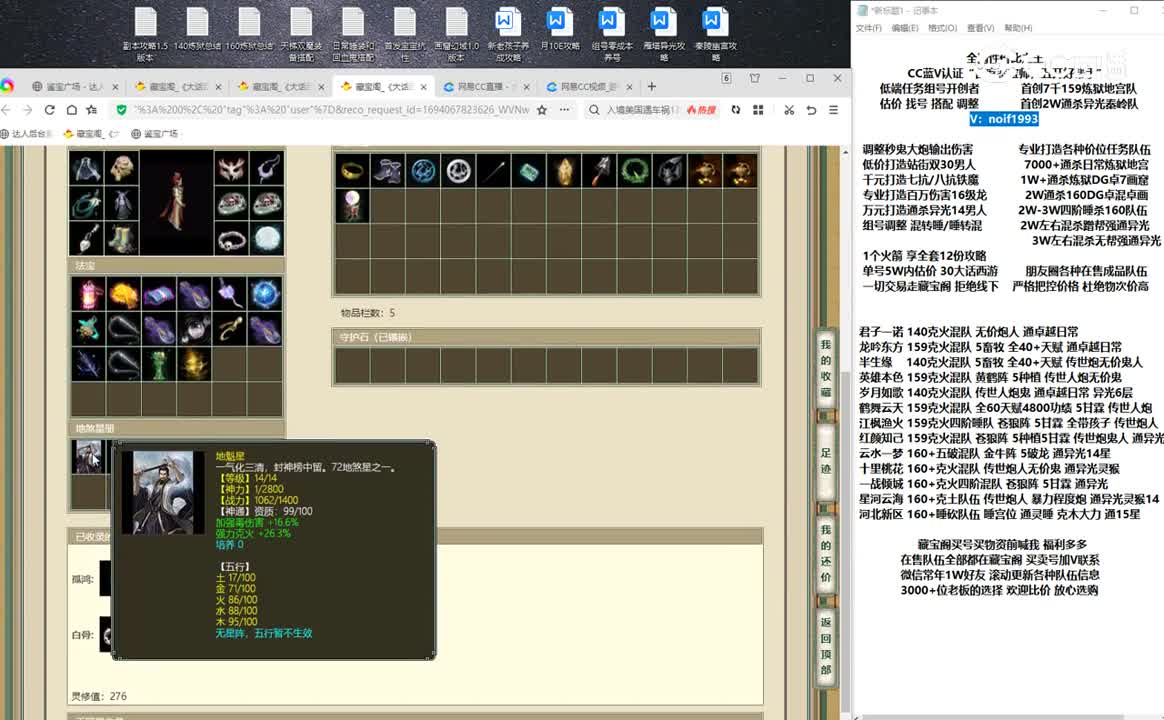The image size is (1164, 720).
Task: Open Notepad 文件(F) menu
Action: [869, 28]
